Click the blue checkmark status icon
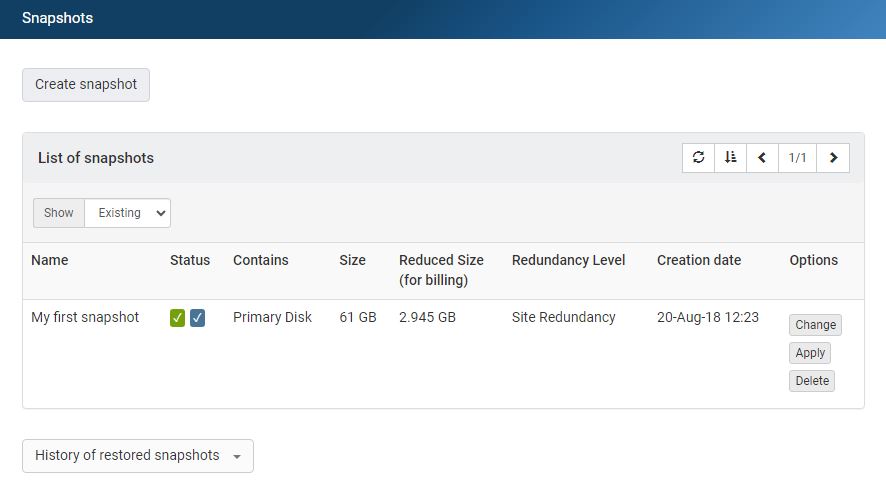 pos(197,318)
